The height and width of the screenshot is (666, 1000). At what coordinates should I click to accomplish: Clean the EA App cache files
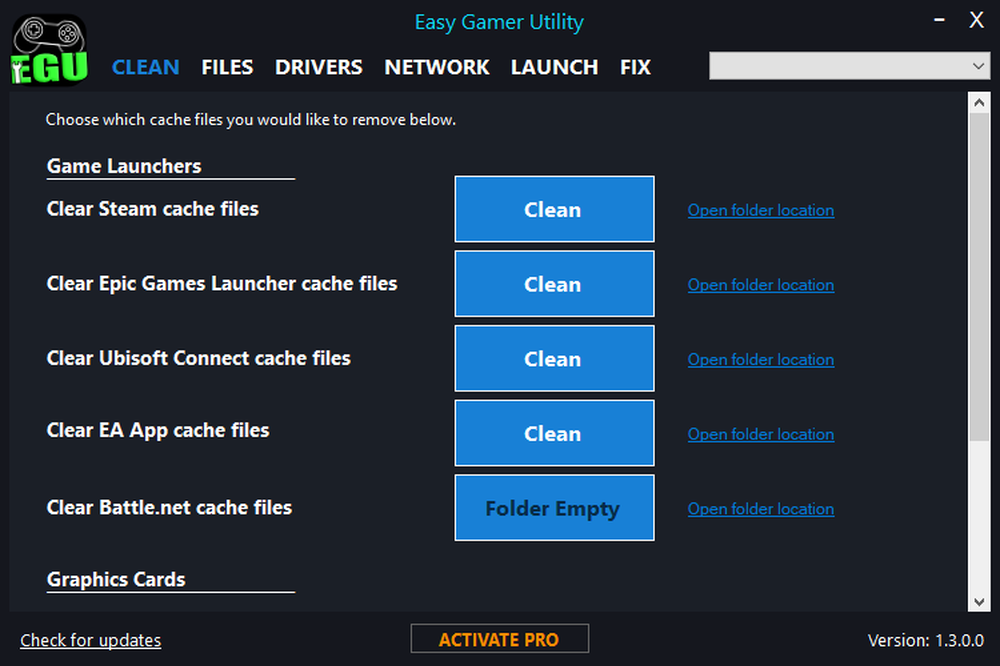(554, 433)
